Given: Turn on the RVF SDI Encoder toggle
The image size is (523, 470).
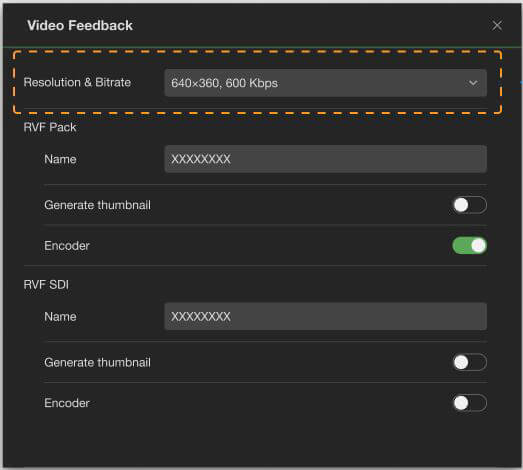Looking at the screenshot, I should pos(470,403).
